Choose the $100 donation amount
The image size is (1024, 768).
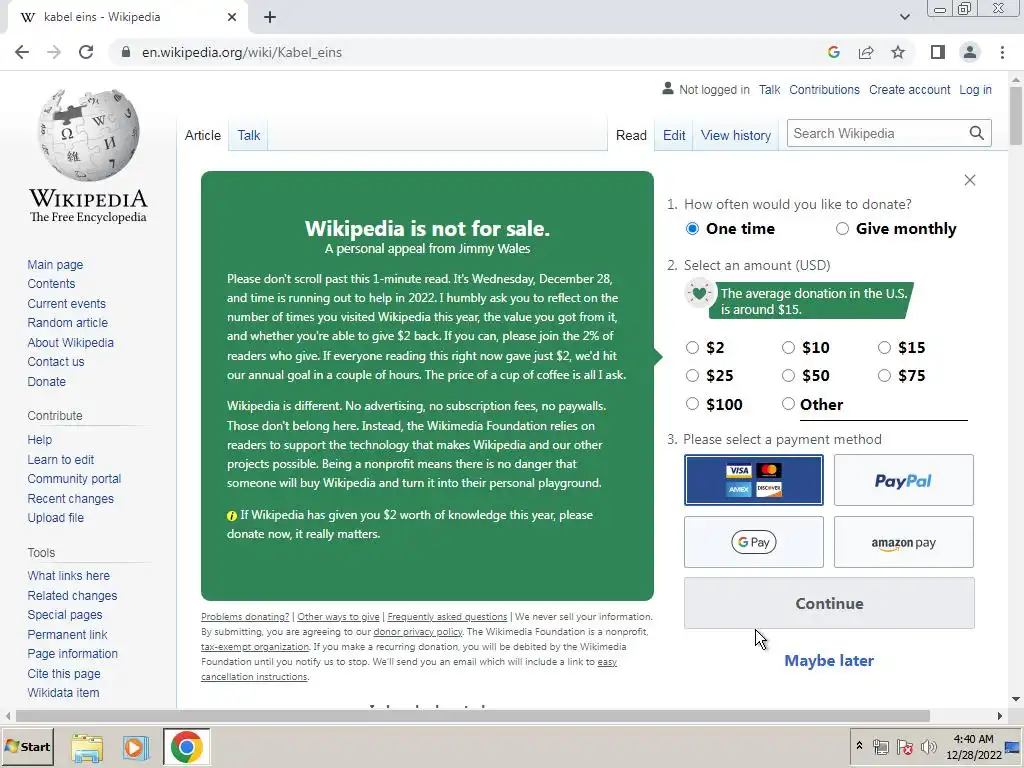coord(692,404)
